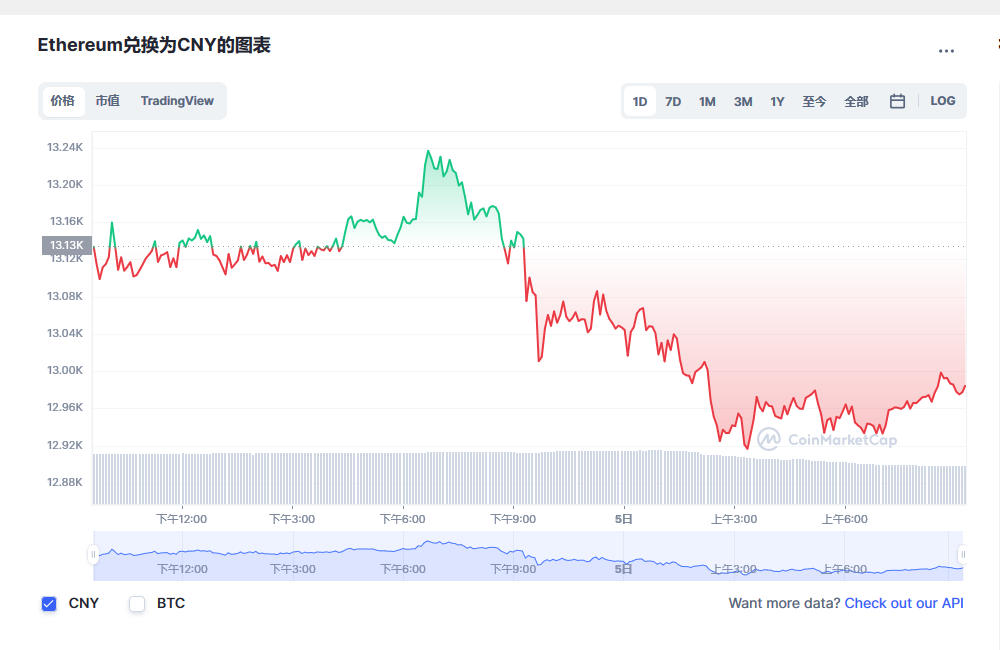Select the 7D time range
This screenshot has height=650, width=1000.
(672, 101)
